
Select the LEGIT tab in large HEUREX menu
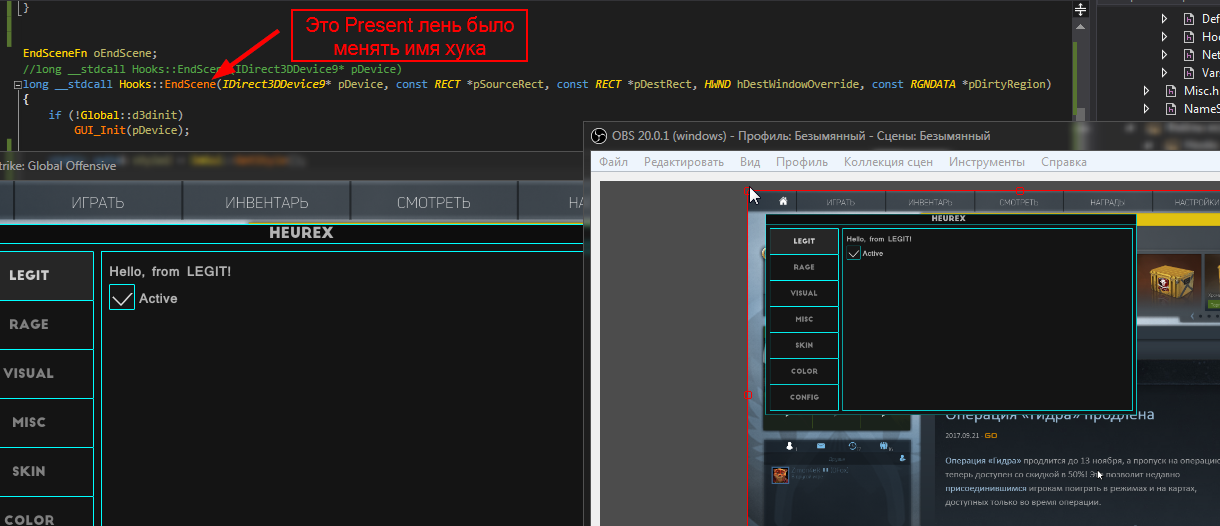[46, 276]
